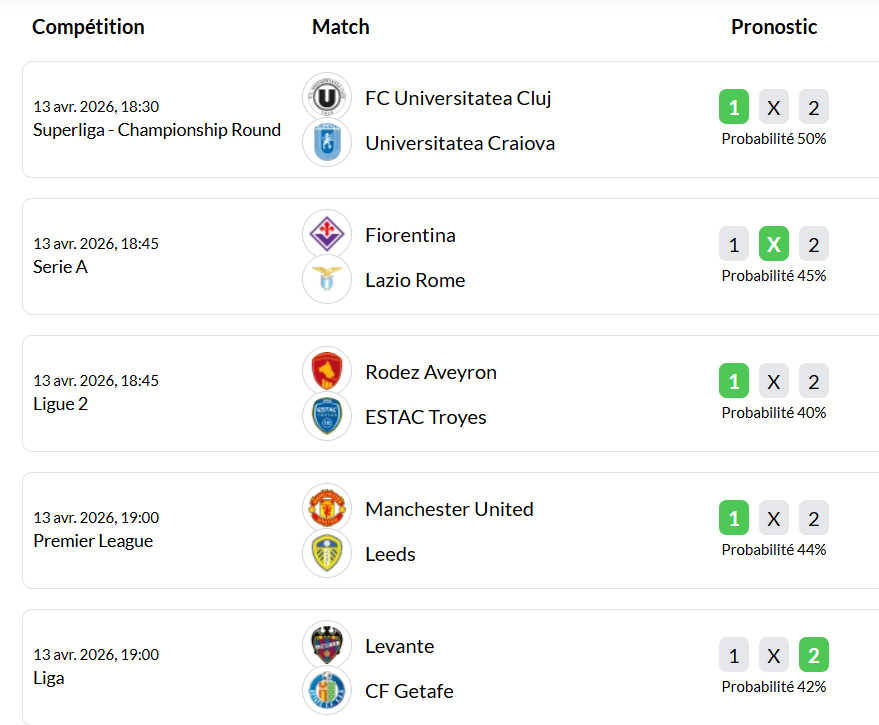This screenshot has width=879, height=725.
Task: Choose X for Manchester United vs Leeds
Action: [774, 518]
